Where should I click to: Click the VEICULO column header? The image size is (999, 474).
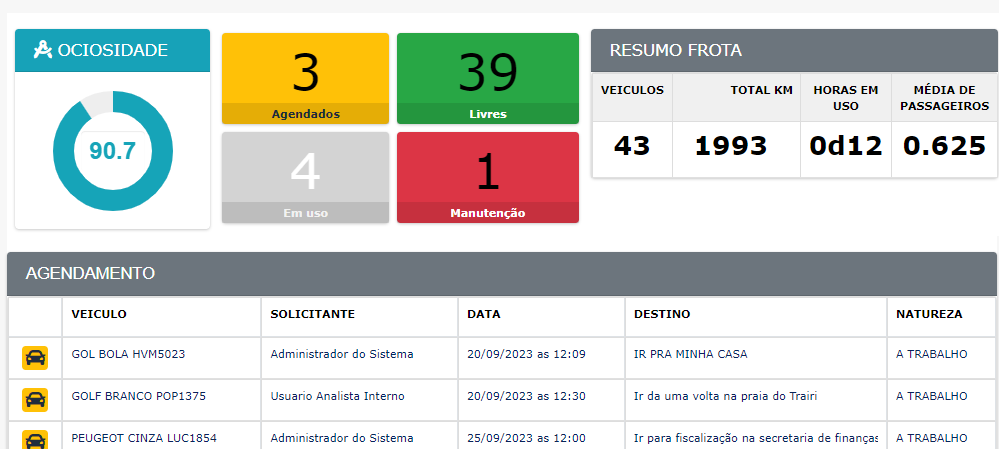99,314
